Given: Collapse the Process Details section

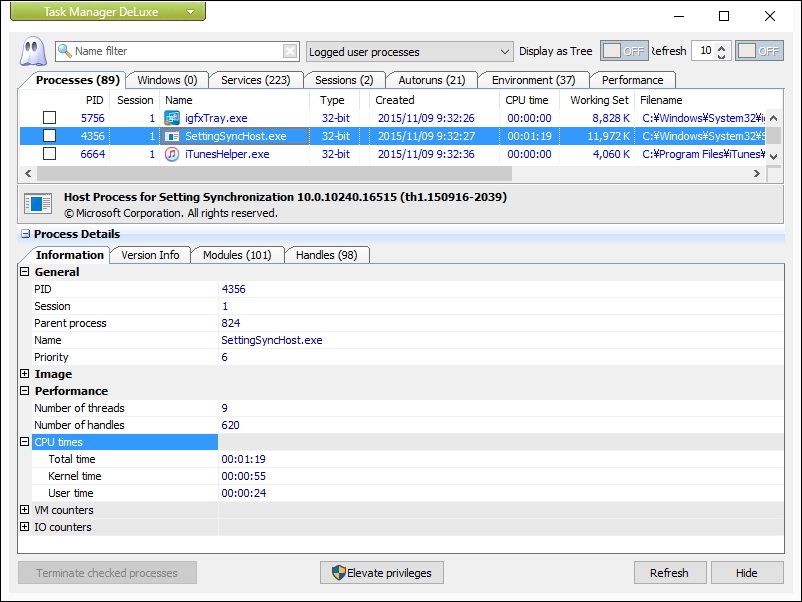Looking at the screenshot, I should click(x=25, y=234).
